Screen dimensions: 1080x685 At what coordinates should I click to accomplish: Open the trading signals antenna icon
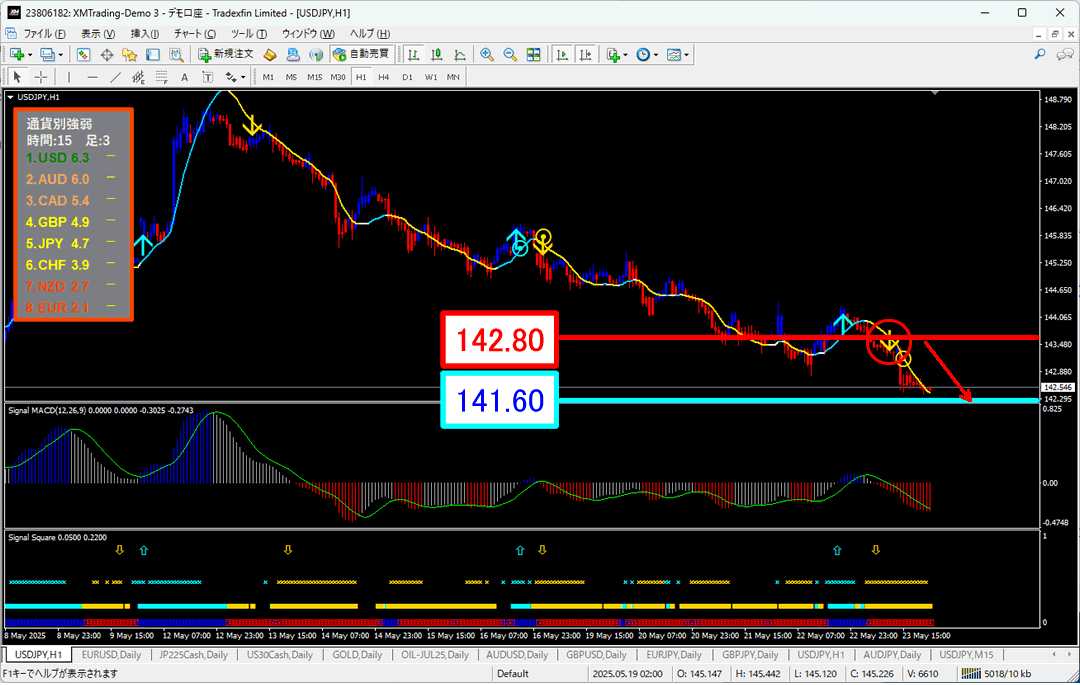[x=315, y=54]
